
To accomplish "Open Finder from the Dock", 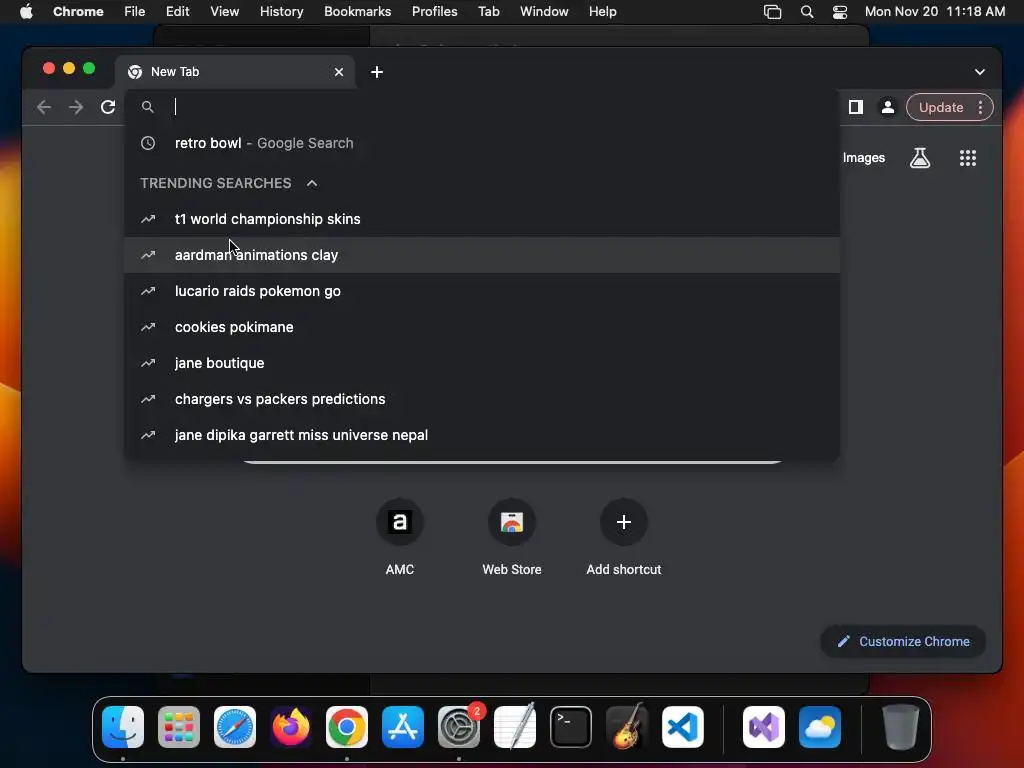I will [x=123, y=727].
